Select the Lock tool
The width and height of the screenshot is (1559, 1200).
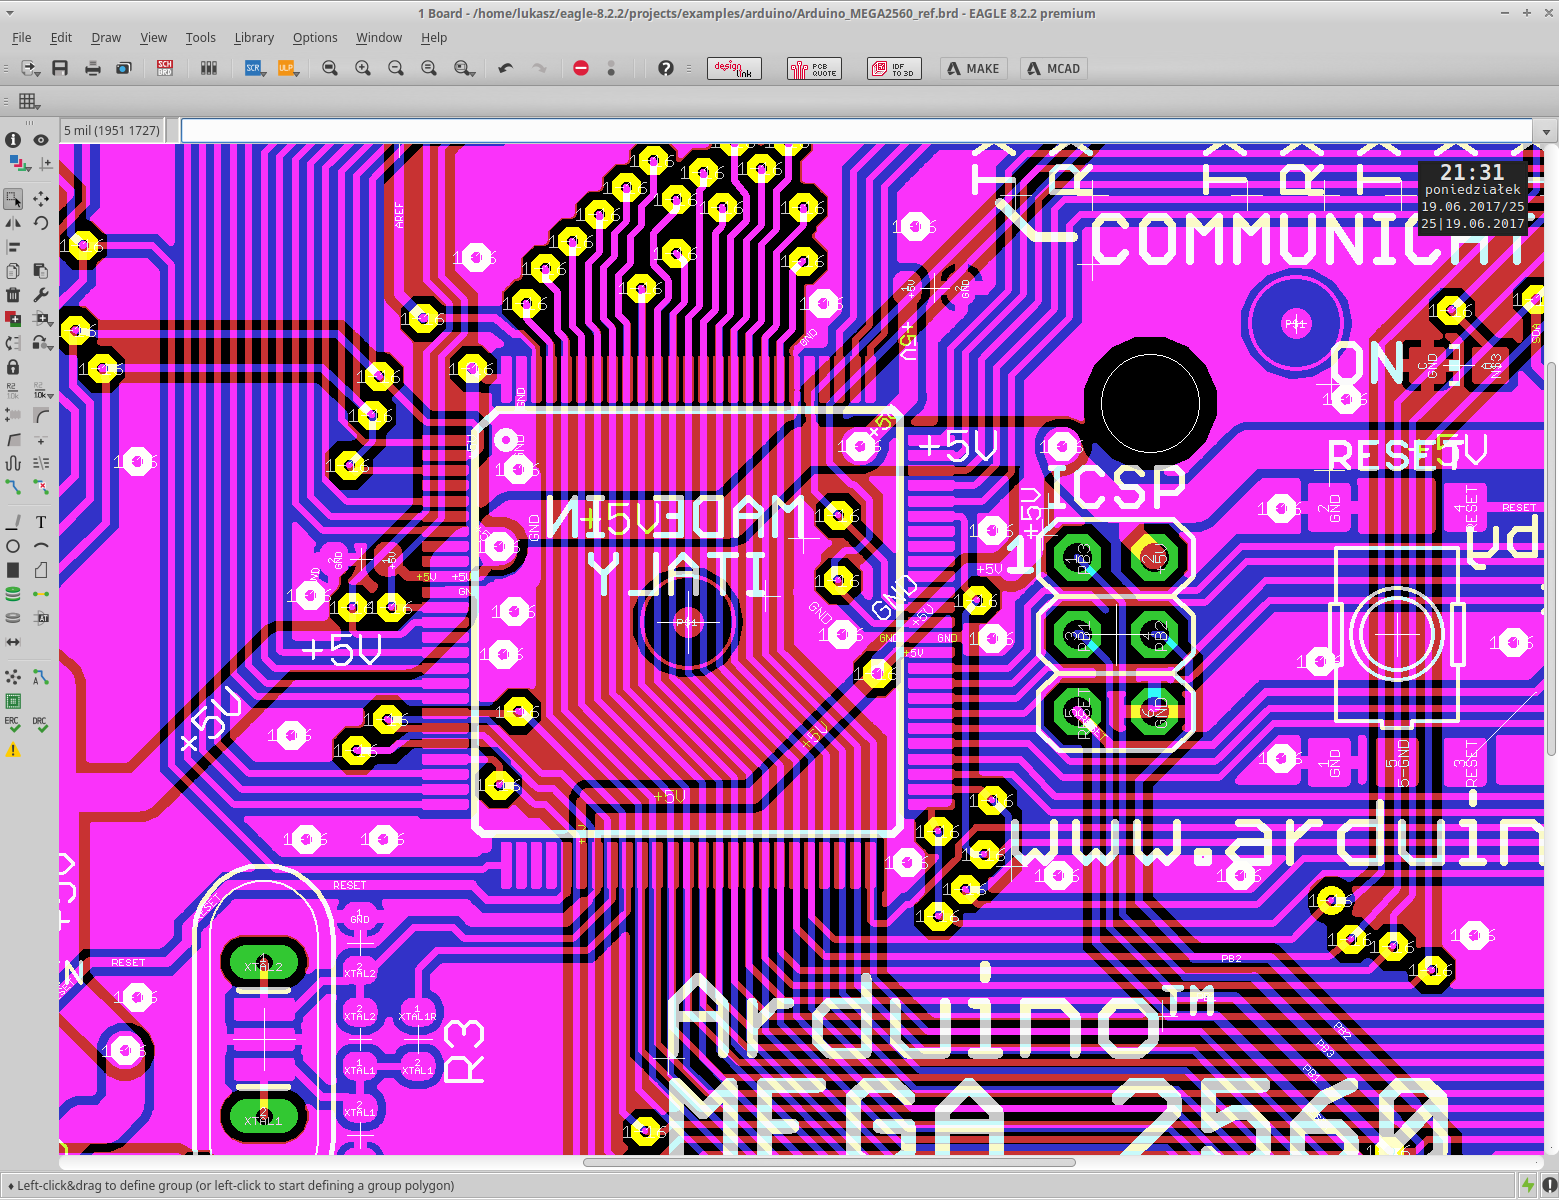(x=13, y=367)
